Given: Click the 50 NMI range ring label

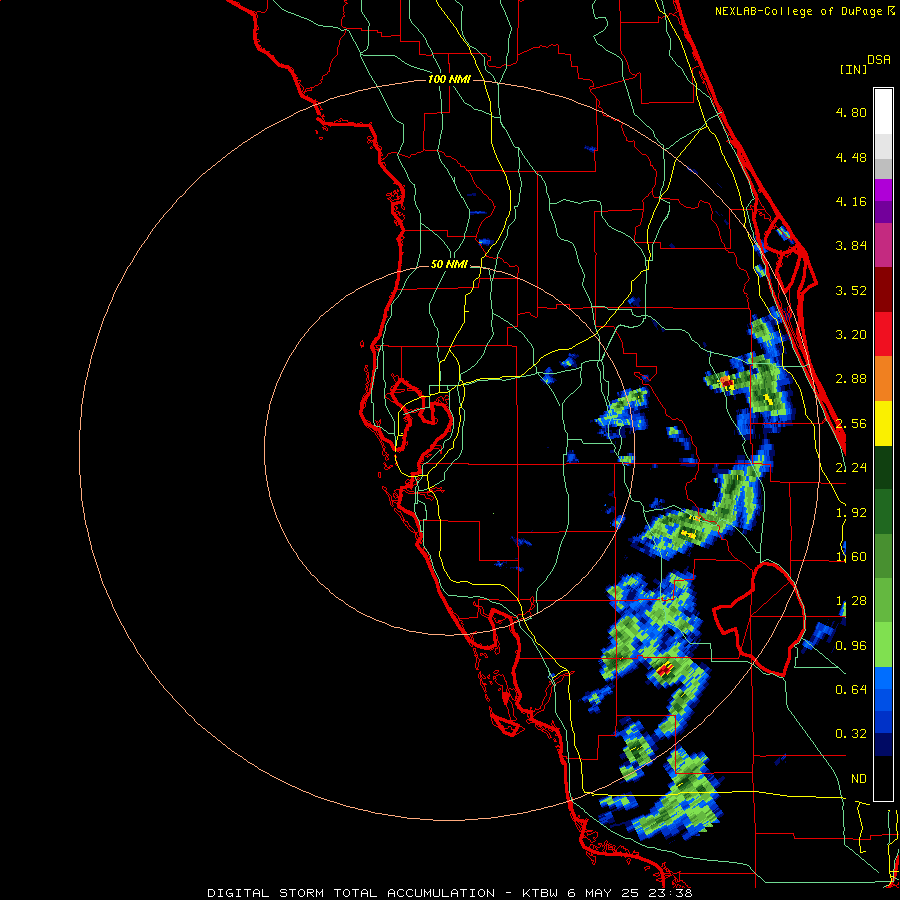Looking at the screenshot, I should pos(449,265).
